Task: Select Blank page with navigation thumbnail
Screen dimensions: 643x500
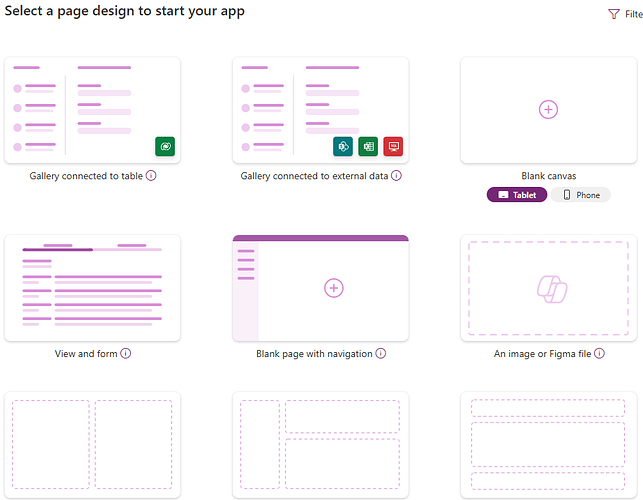Action: point(320,288)
